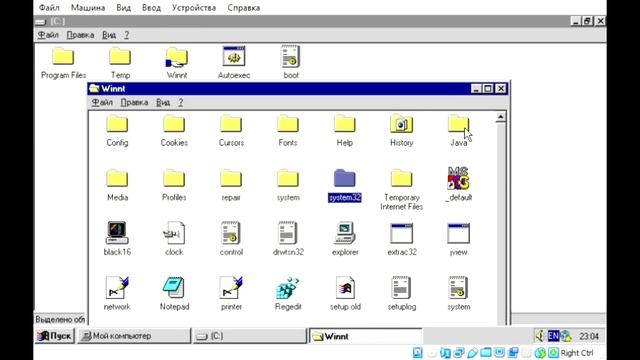Viewport: 640px width, 360px height.
Task: Click the Winnt taskbar button
Action: (366, 336)
